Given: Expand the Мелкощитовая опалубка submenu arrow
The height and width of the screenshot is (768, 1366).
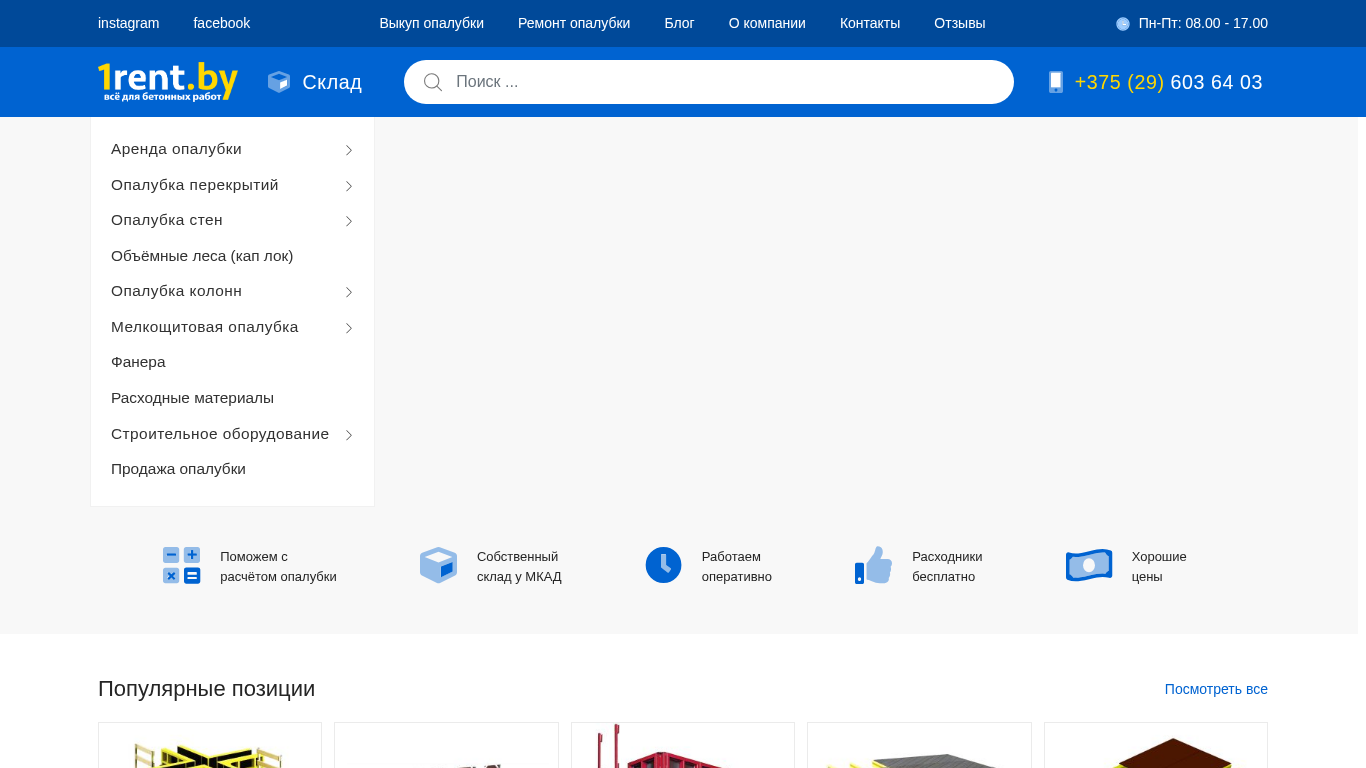Looking at the screenshot, I should 349,328.
